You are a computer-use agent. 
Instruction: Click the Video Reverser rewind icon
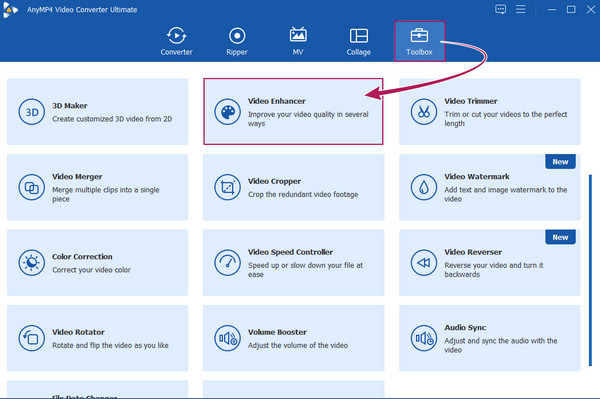pyautogui.click(x=424, y=263)
